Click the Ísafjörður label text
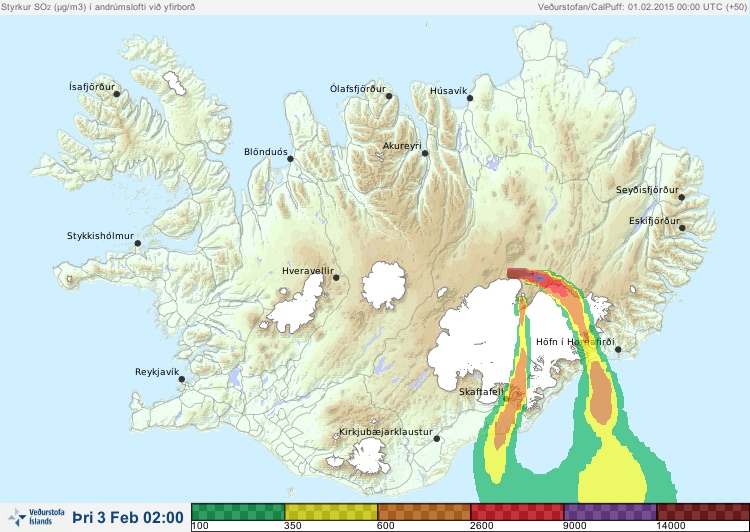The image size is (750, 532). click(x=92, y=87)
